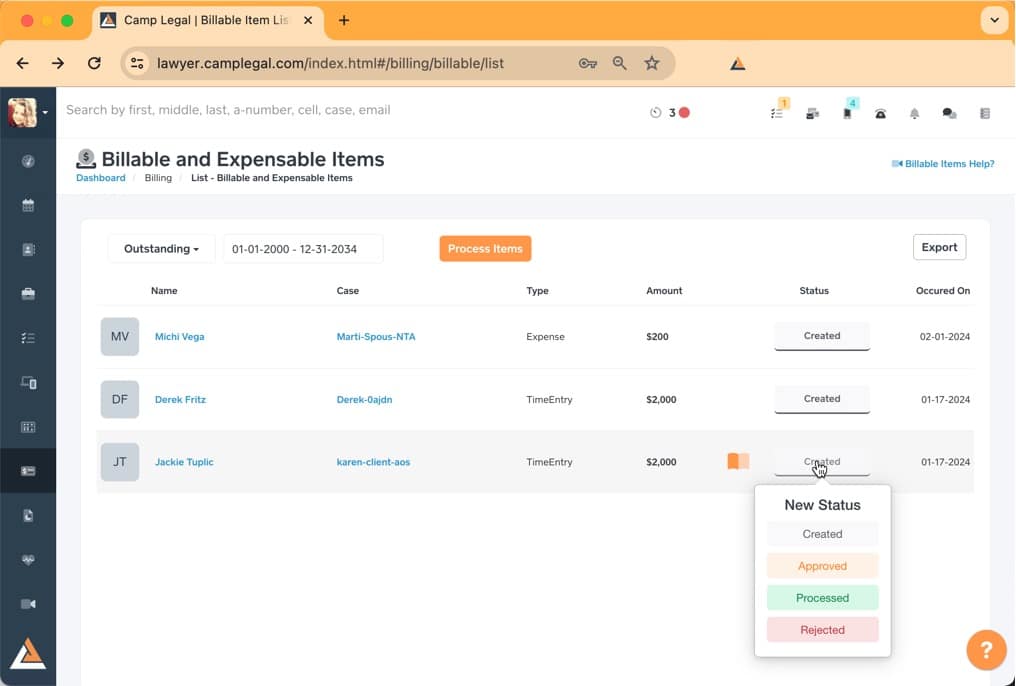This screenshot has height=686, width=1016.
Task: Choose Rejected from New Status menu
Action: click(822, 630)
